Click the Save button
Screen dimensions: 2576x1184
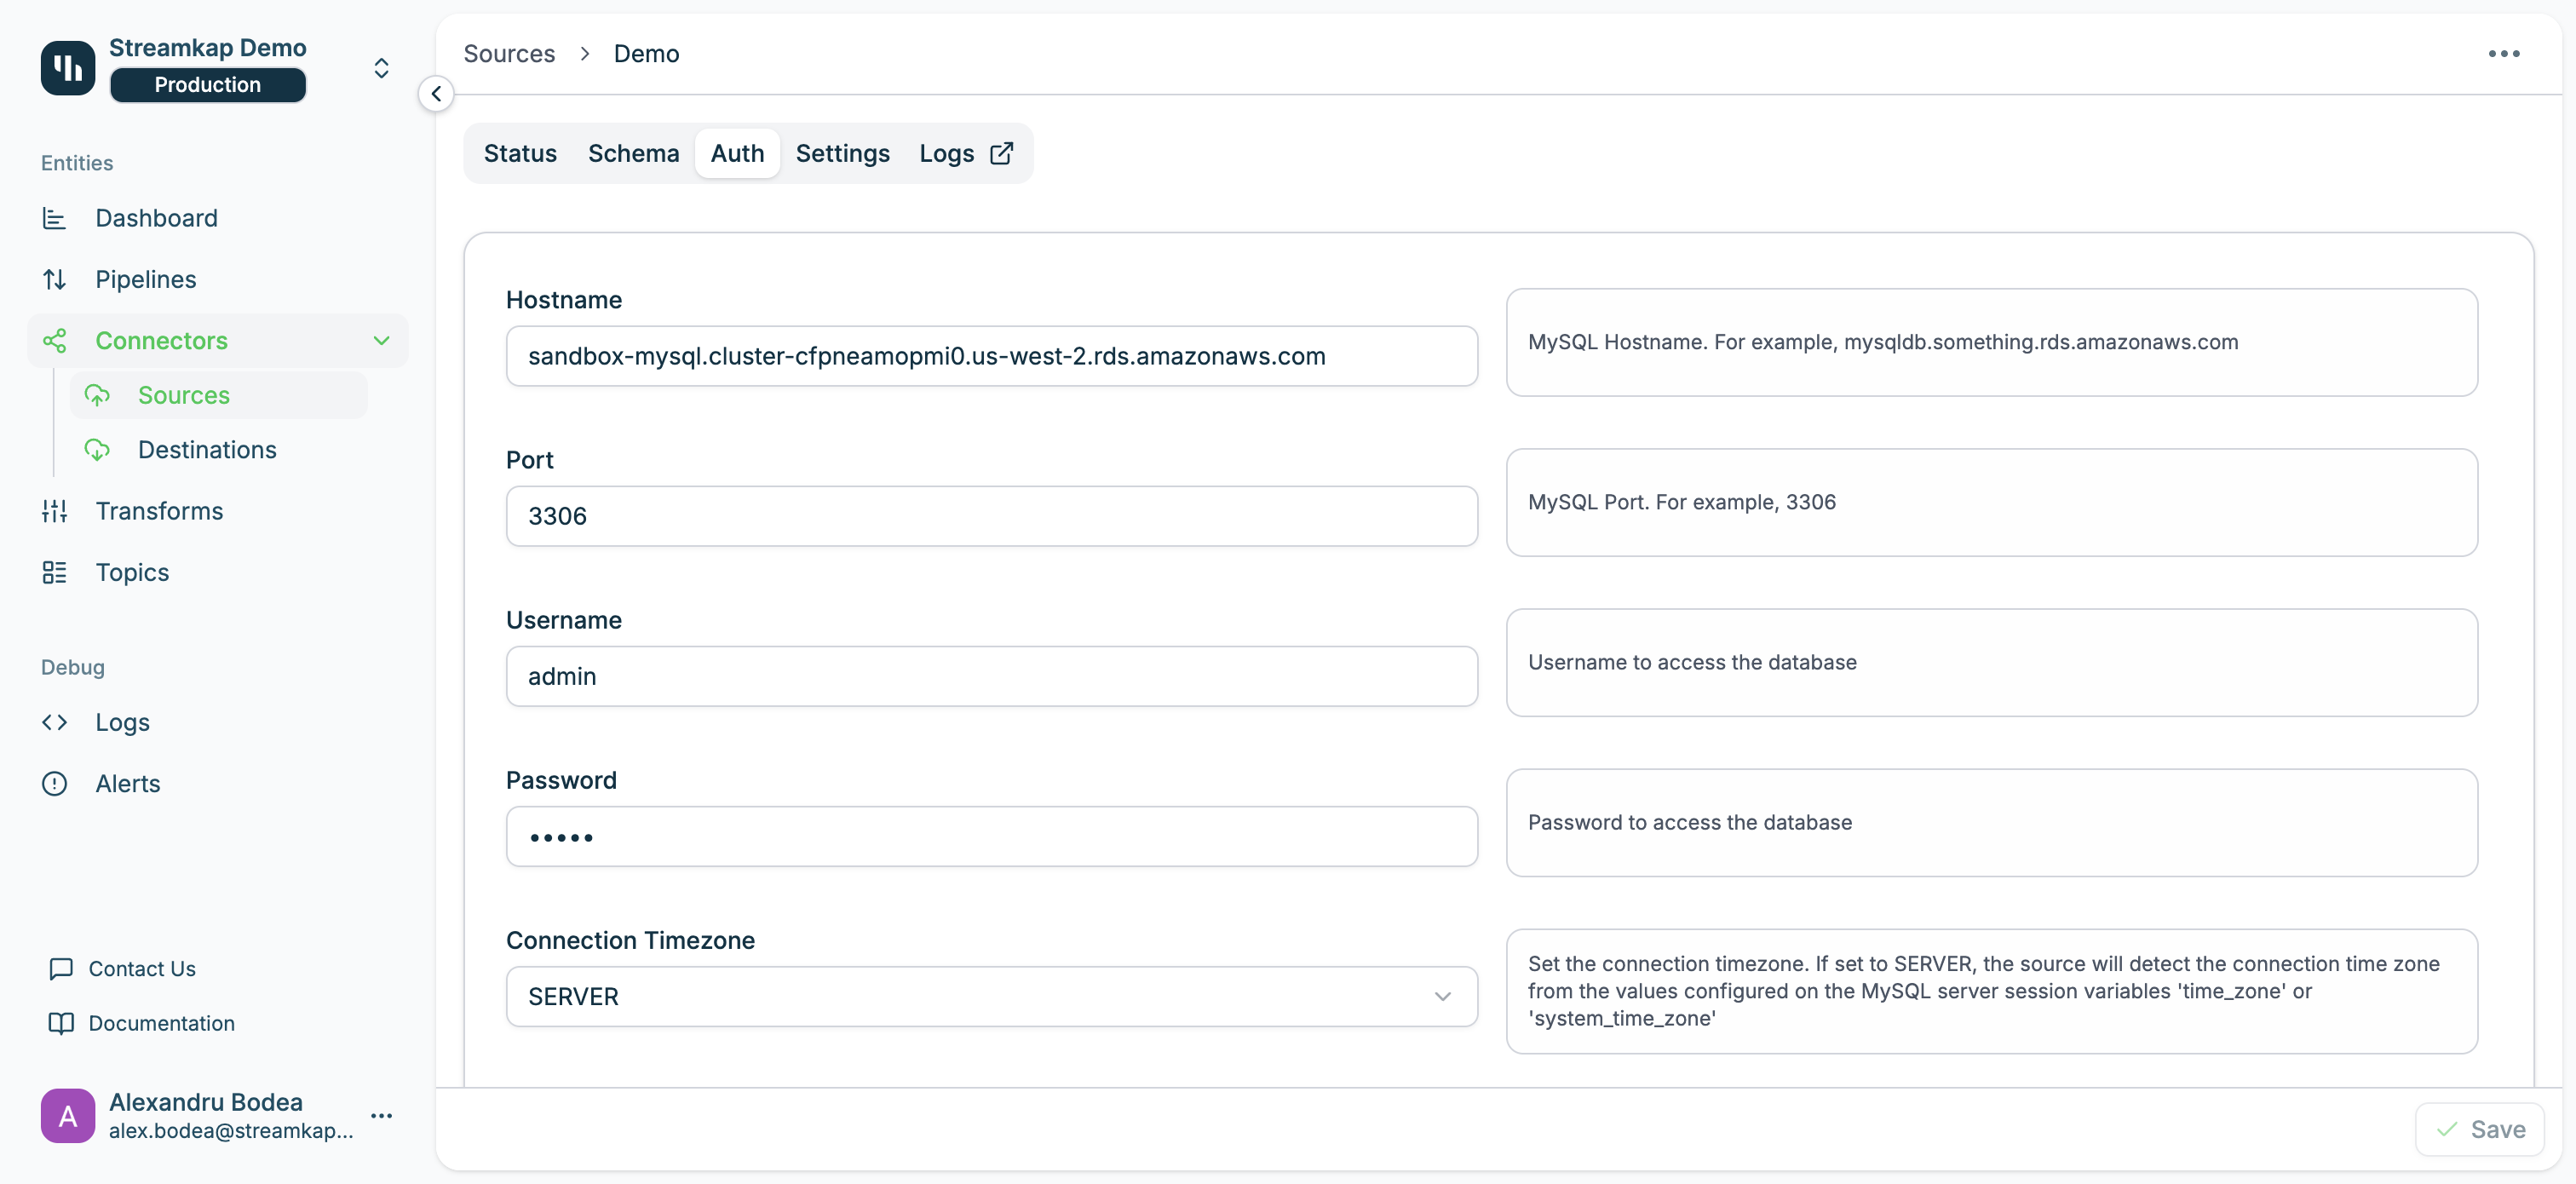pyautogui.click(x=2479, y=1129)
